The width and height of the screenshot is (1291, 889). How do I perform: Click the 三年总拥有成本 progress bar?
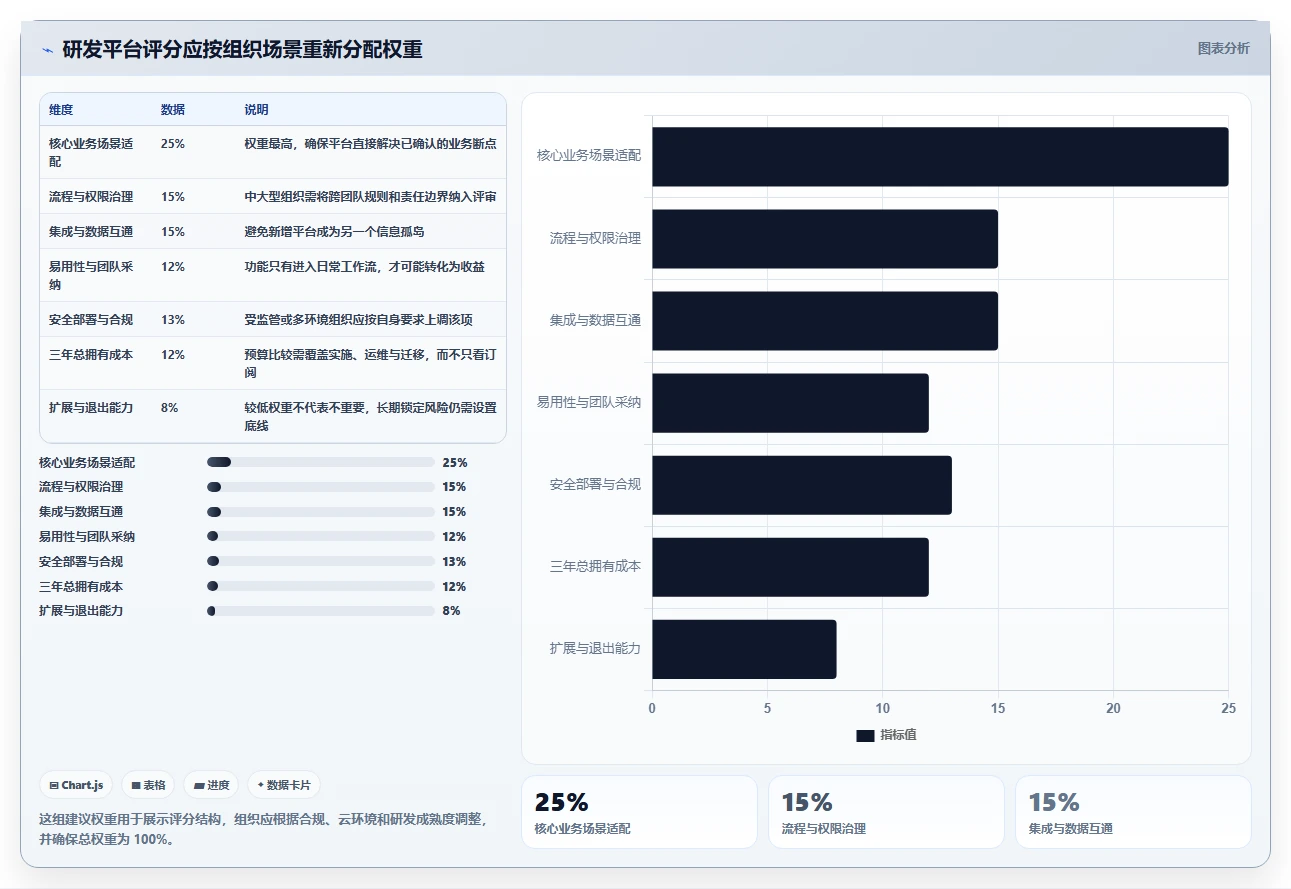click(320, 587)
